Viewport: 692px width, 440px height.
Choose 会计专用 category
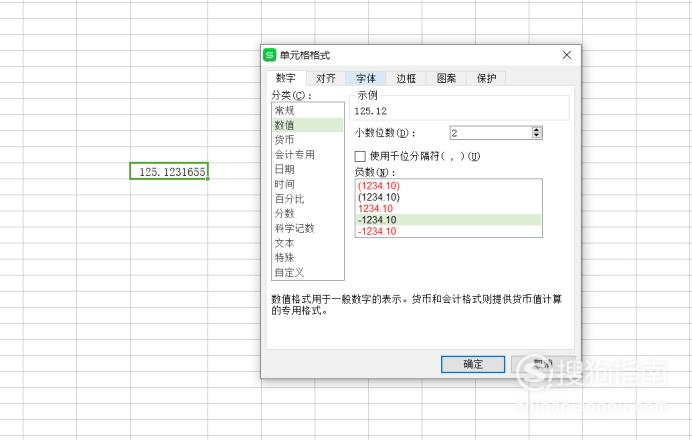308,154
